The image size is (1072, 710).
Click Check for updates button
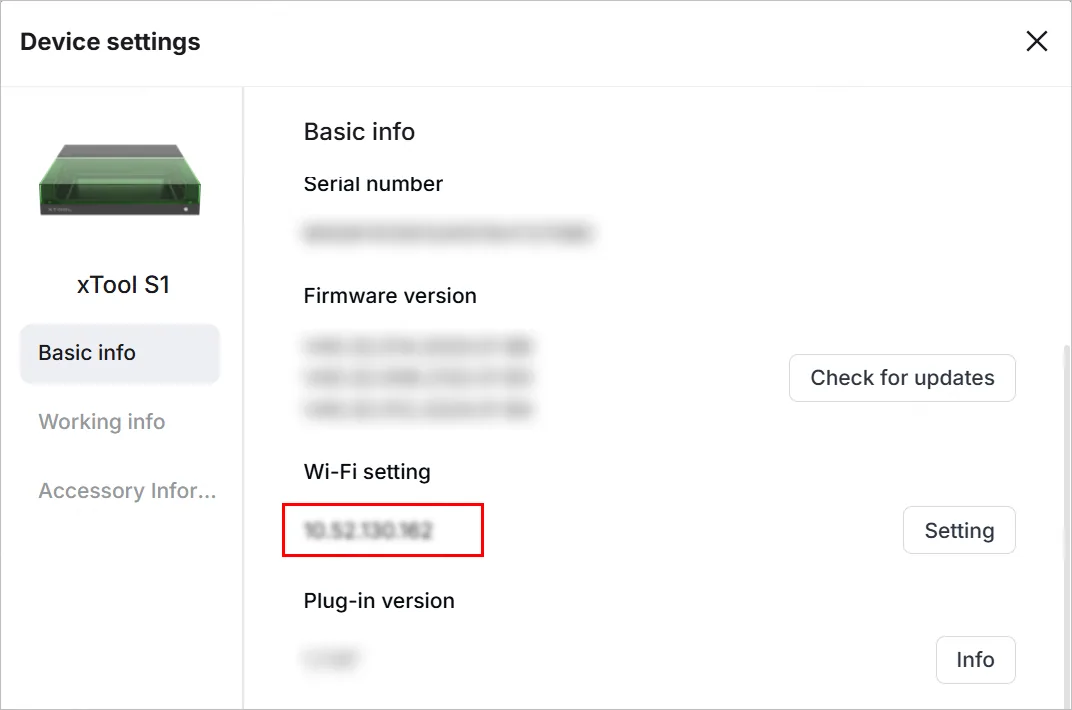click(902, 378)
